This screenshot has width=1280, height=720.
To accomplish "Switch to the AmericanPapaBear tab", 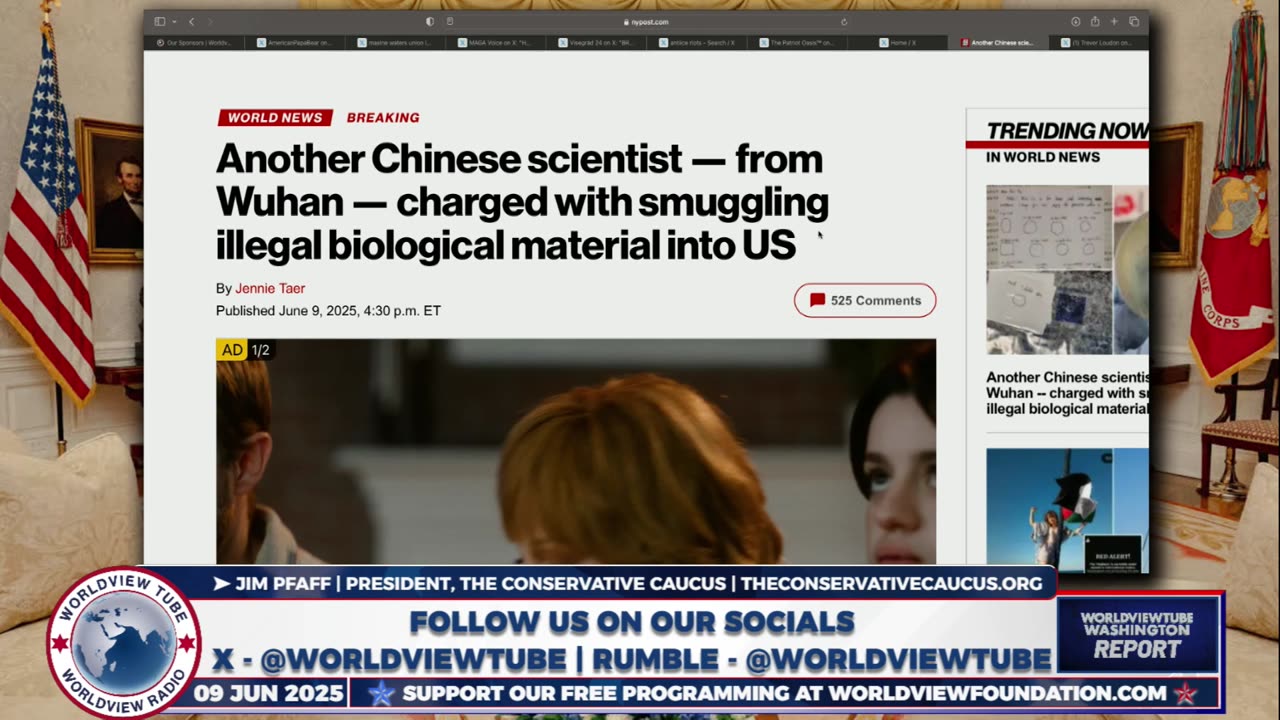I will [296, 43].
